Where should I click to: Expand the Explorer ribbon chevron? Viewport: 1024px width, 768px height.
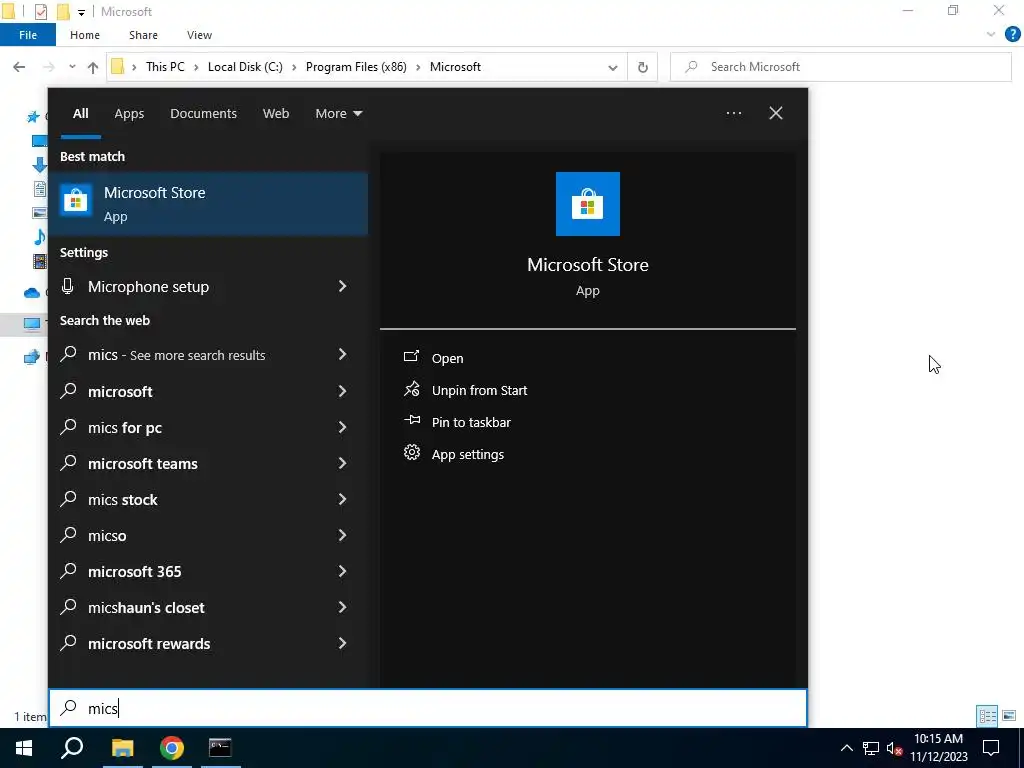tap(991, 35)
